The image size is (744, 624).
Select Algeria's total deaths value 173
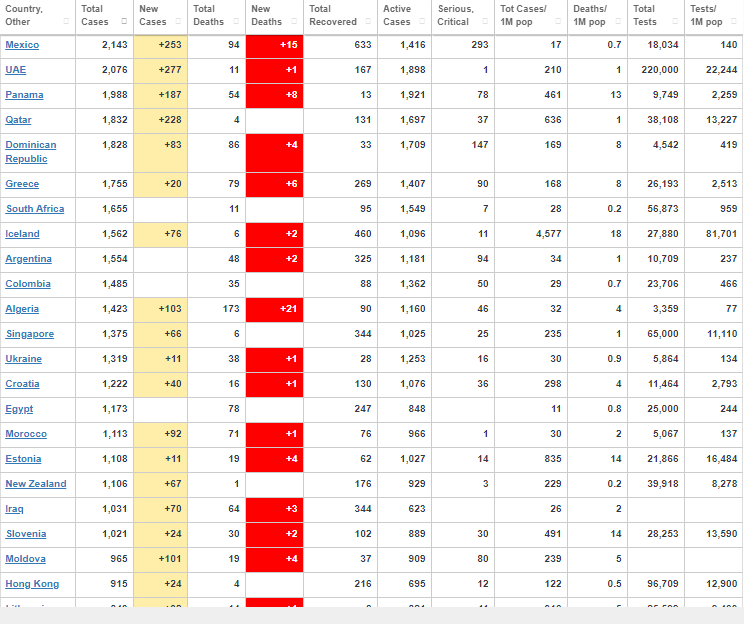pyautogui.click(x=231, y=309)
